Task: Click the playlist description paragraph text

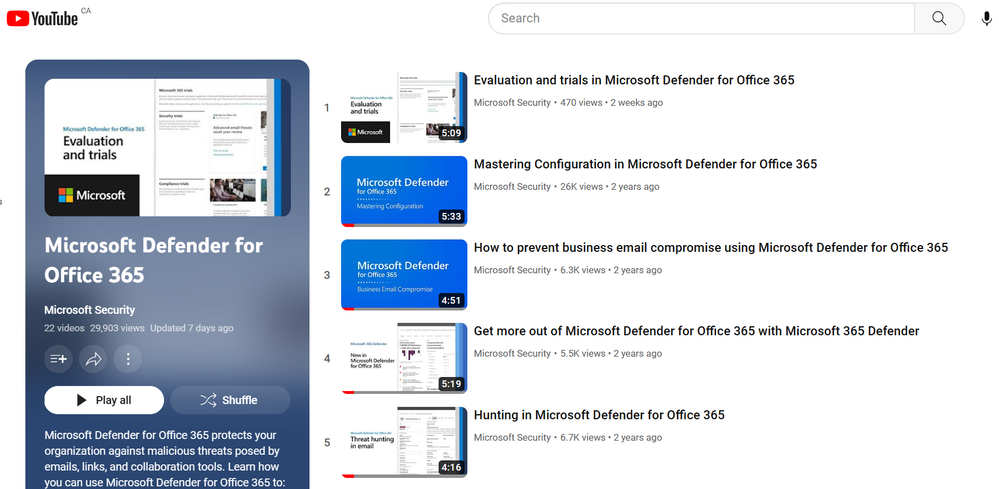Action: tap(165, 458)
